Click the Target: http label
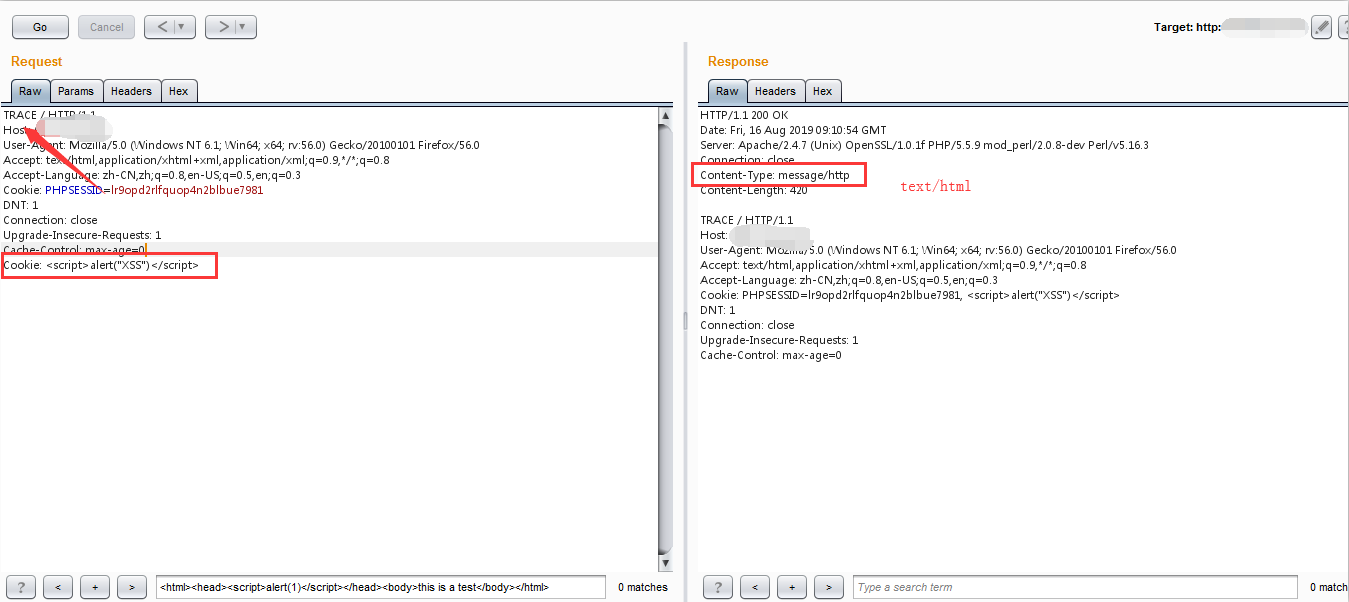The width and height of the screenshot is (1349, 602). [x=1187, y=28]
